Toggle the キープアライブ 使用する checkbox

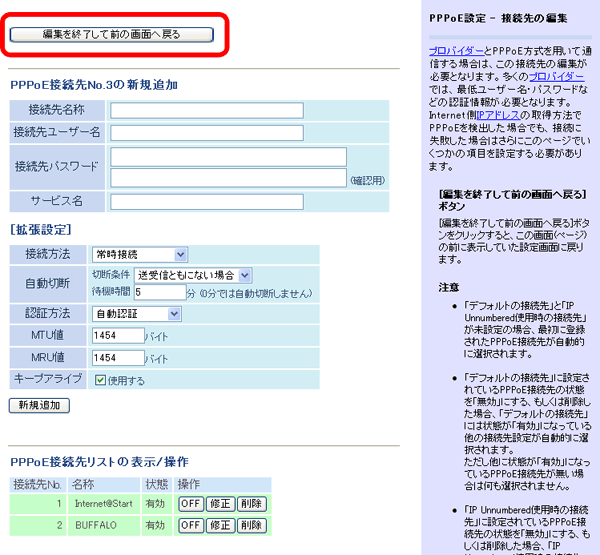(x=100, y=380)
